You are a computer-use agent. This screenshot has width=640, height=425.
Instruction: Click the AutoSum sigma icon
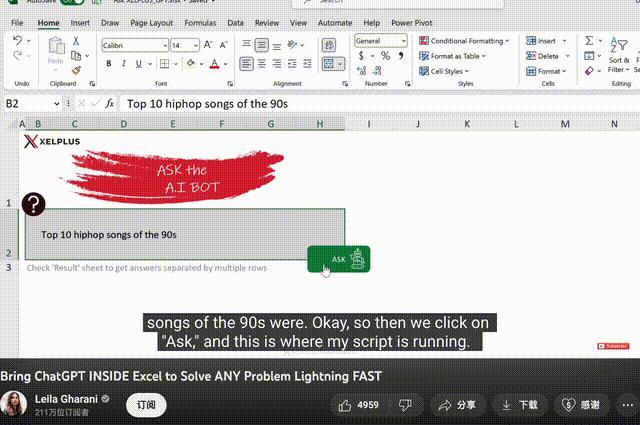(x=589, y=40)
